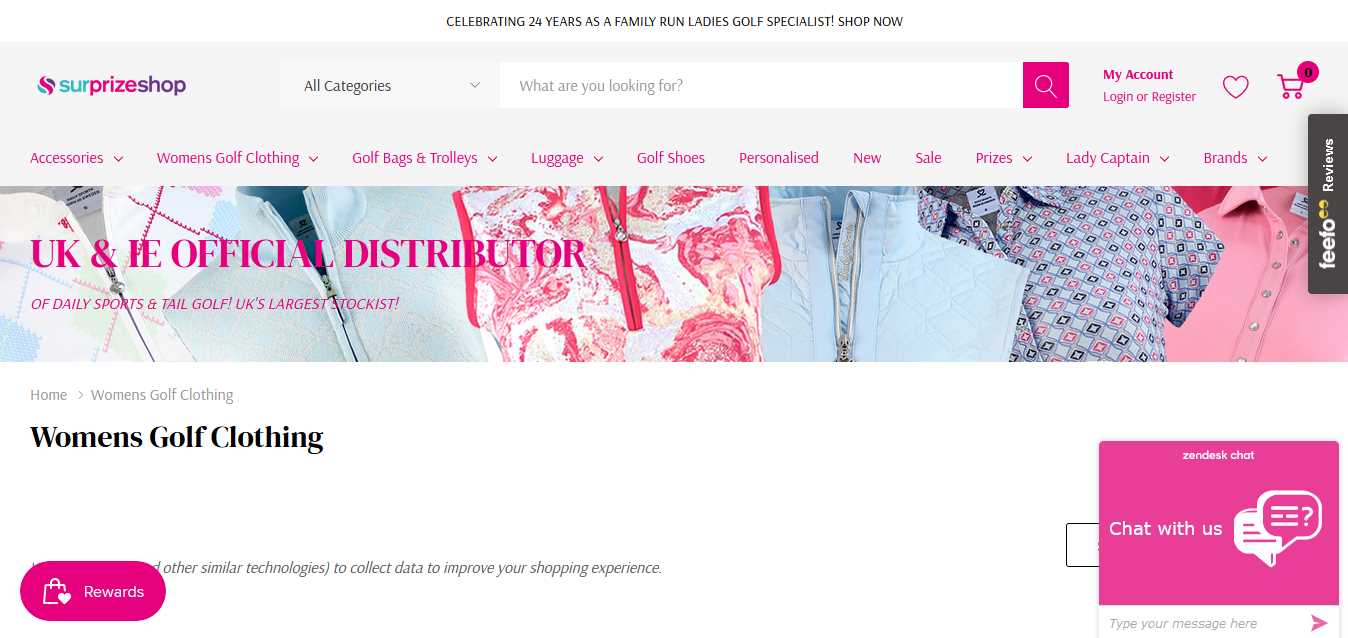Send chat message with arrow icon
The height and width of the screenshot is (638, 1348).
tap(1319, 623)
